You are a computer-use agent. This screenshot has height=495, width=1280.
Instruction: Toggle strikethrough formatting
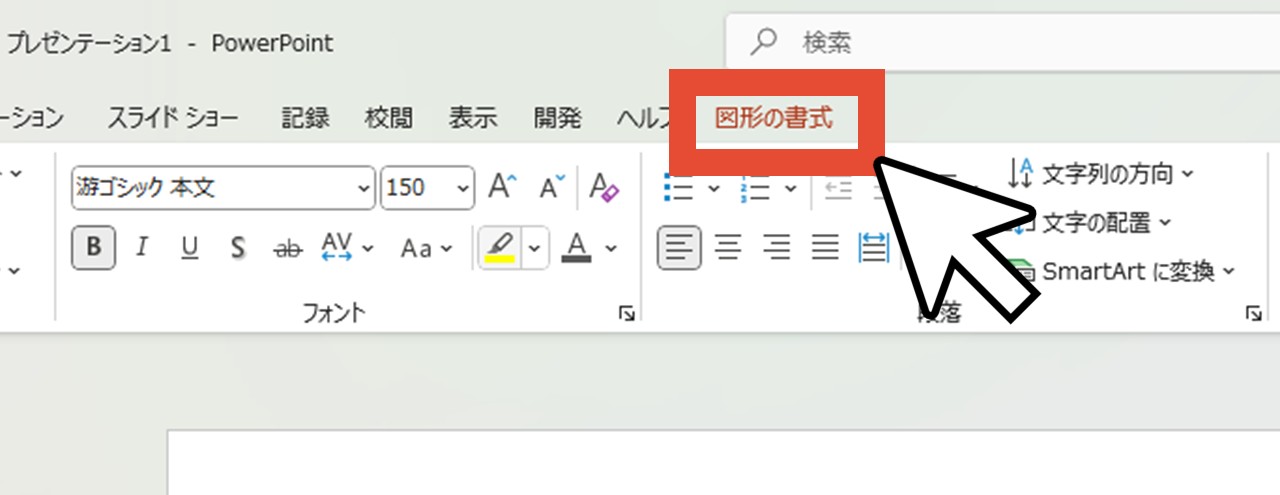[x=287, y=248]
